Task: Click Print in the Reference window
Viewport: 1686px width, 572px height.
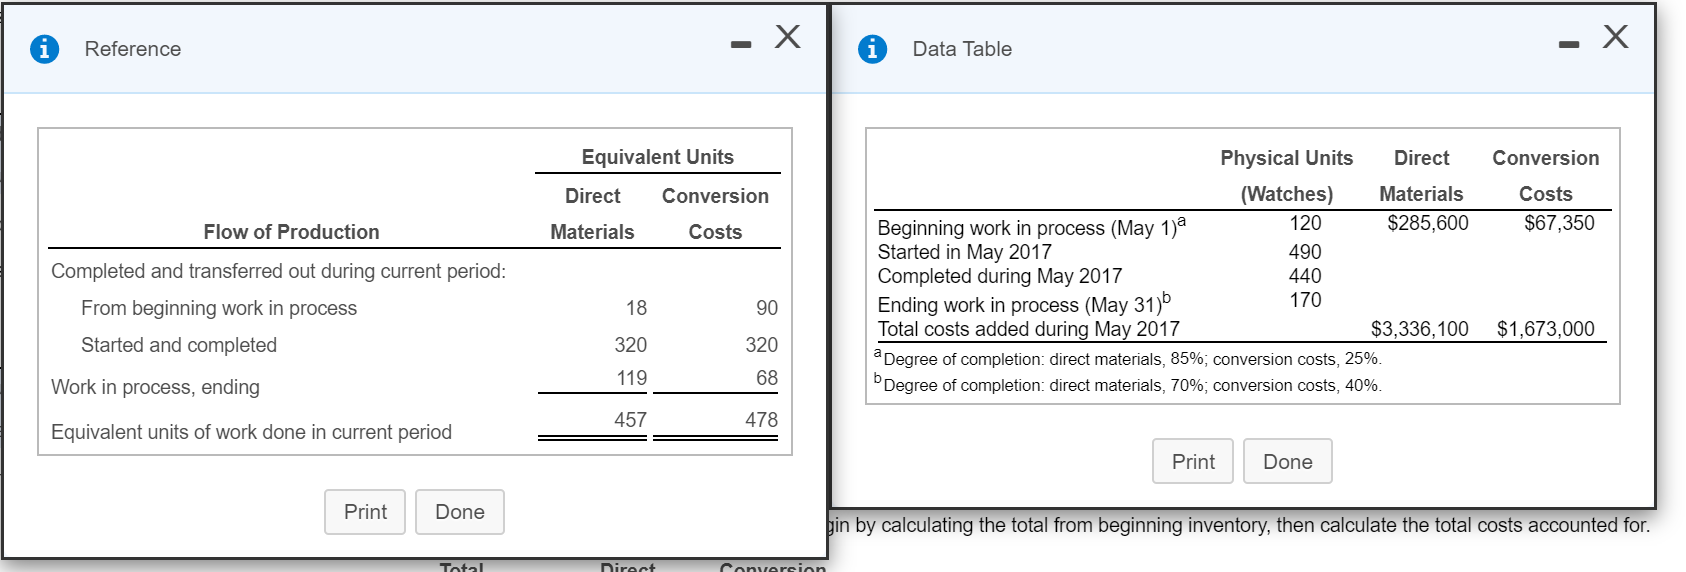Action: (x=365, y=512)
